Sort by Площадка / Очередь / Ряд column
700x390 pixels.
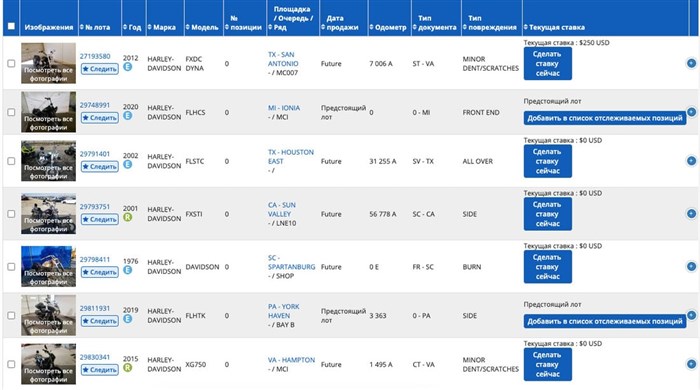point(291,18)
